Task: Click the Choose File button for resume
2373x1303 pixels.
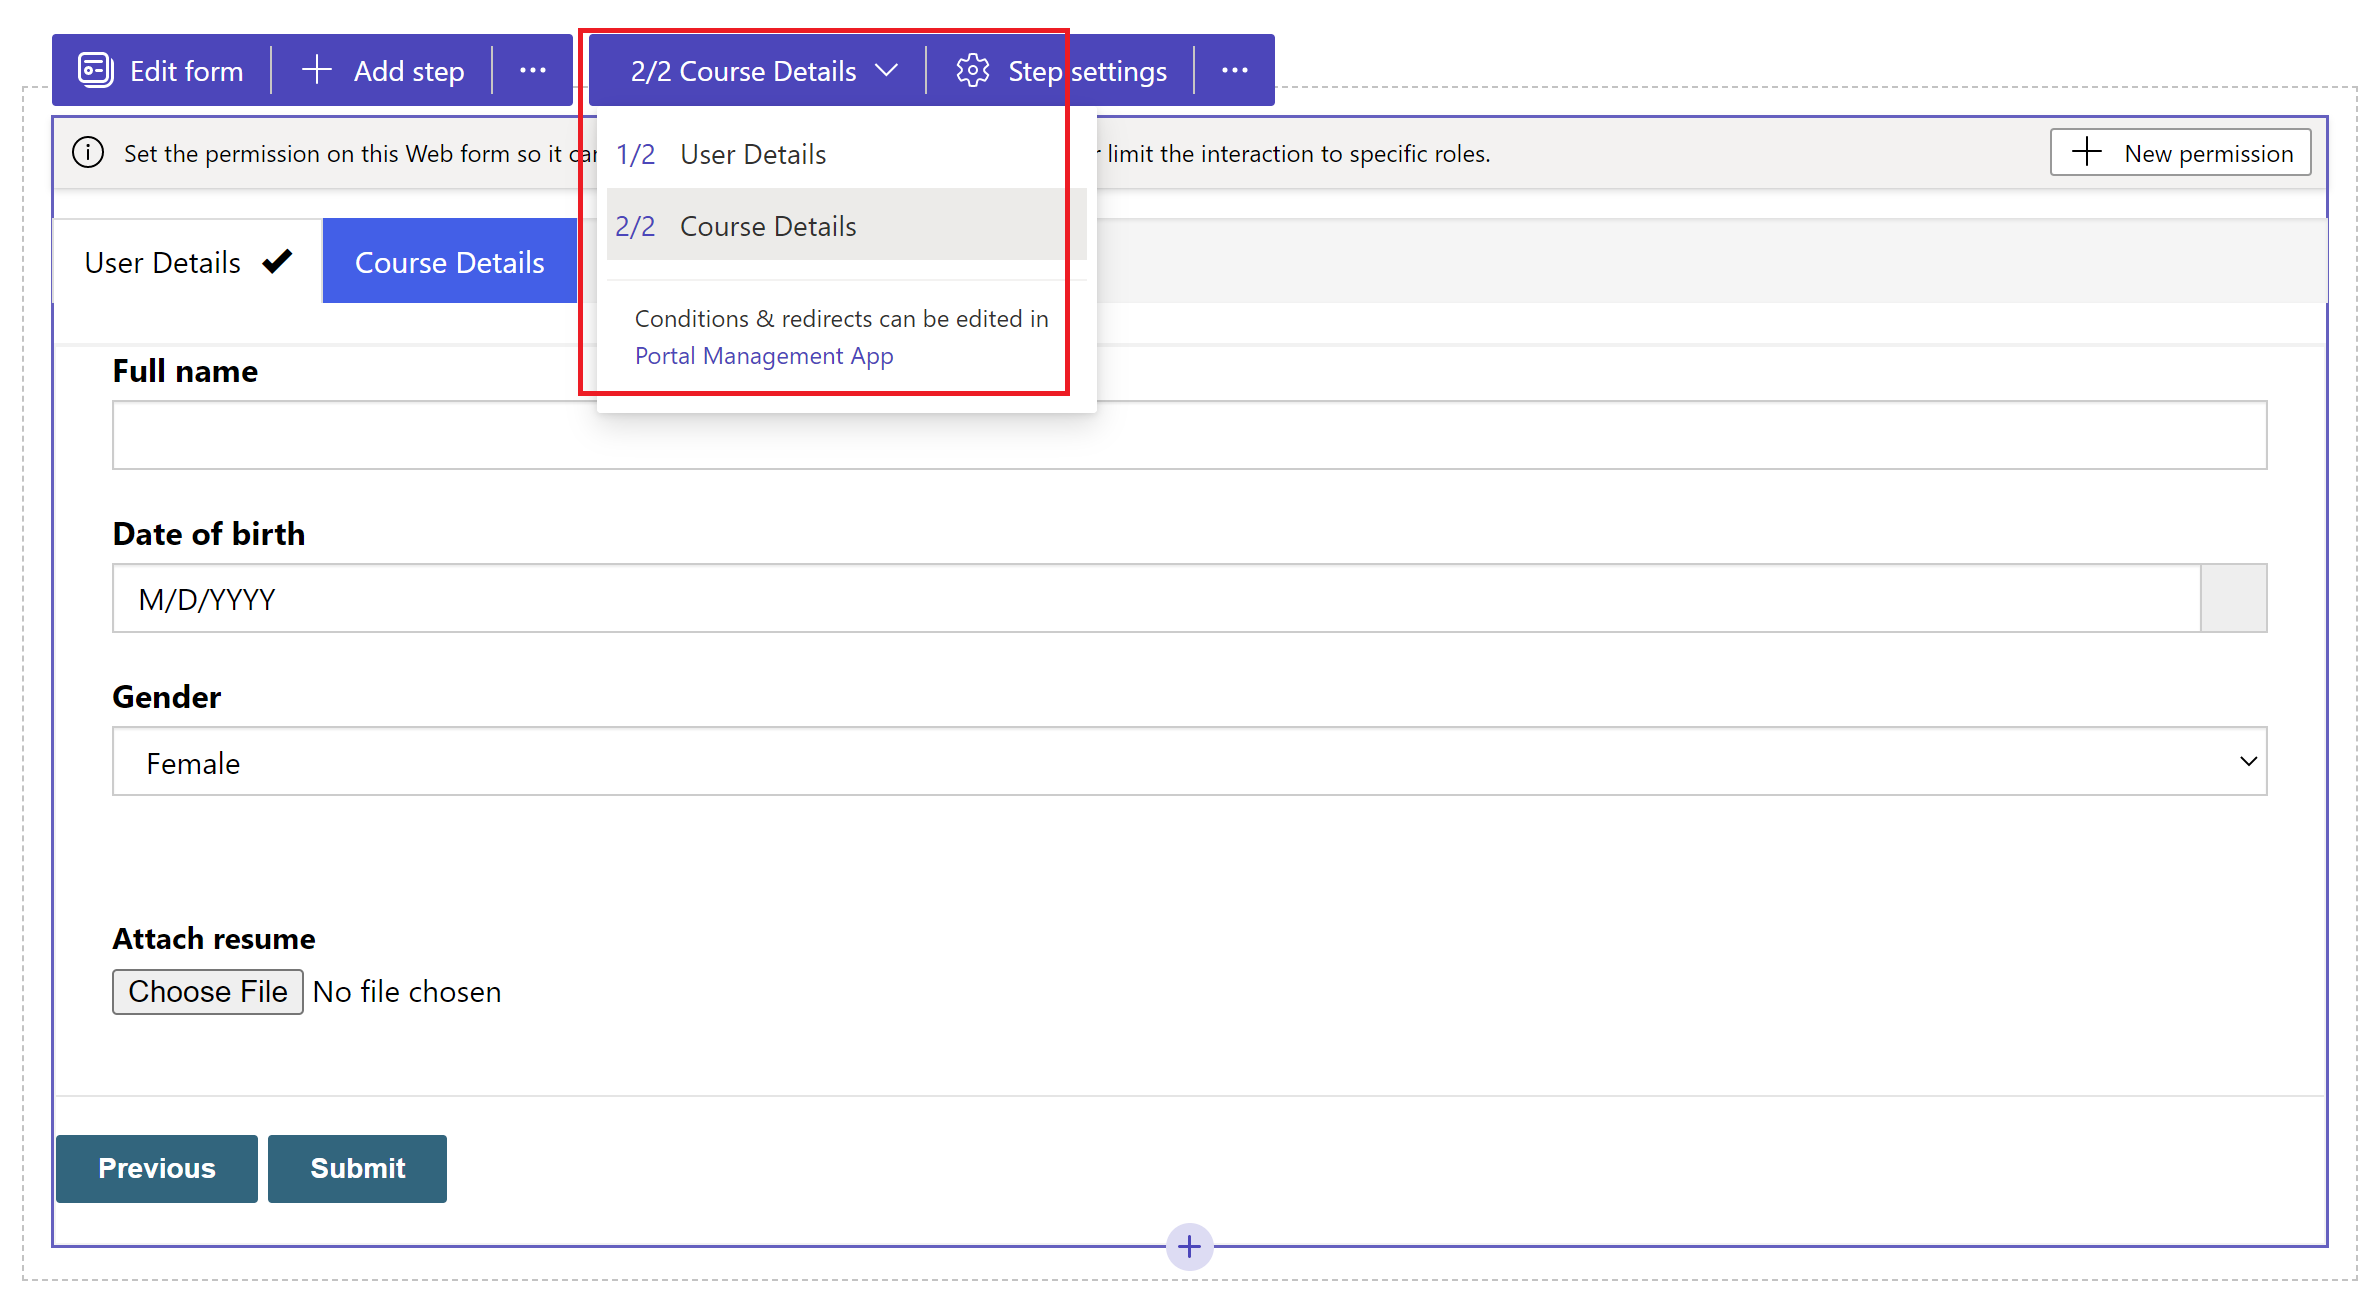Action: click(x=205, y=992)
